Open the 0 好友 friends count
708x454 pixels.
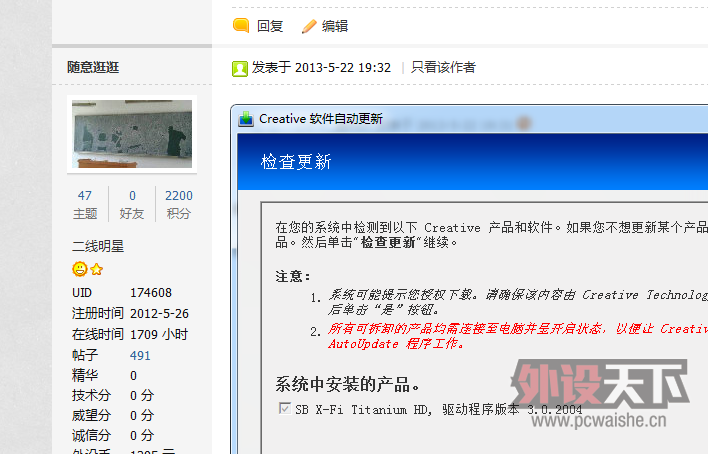(132, 205)
